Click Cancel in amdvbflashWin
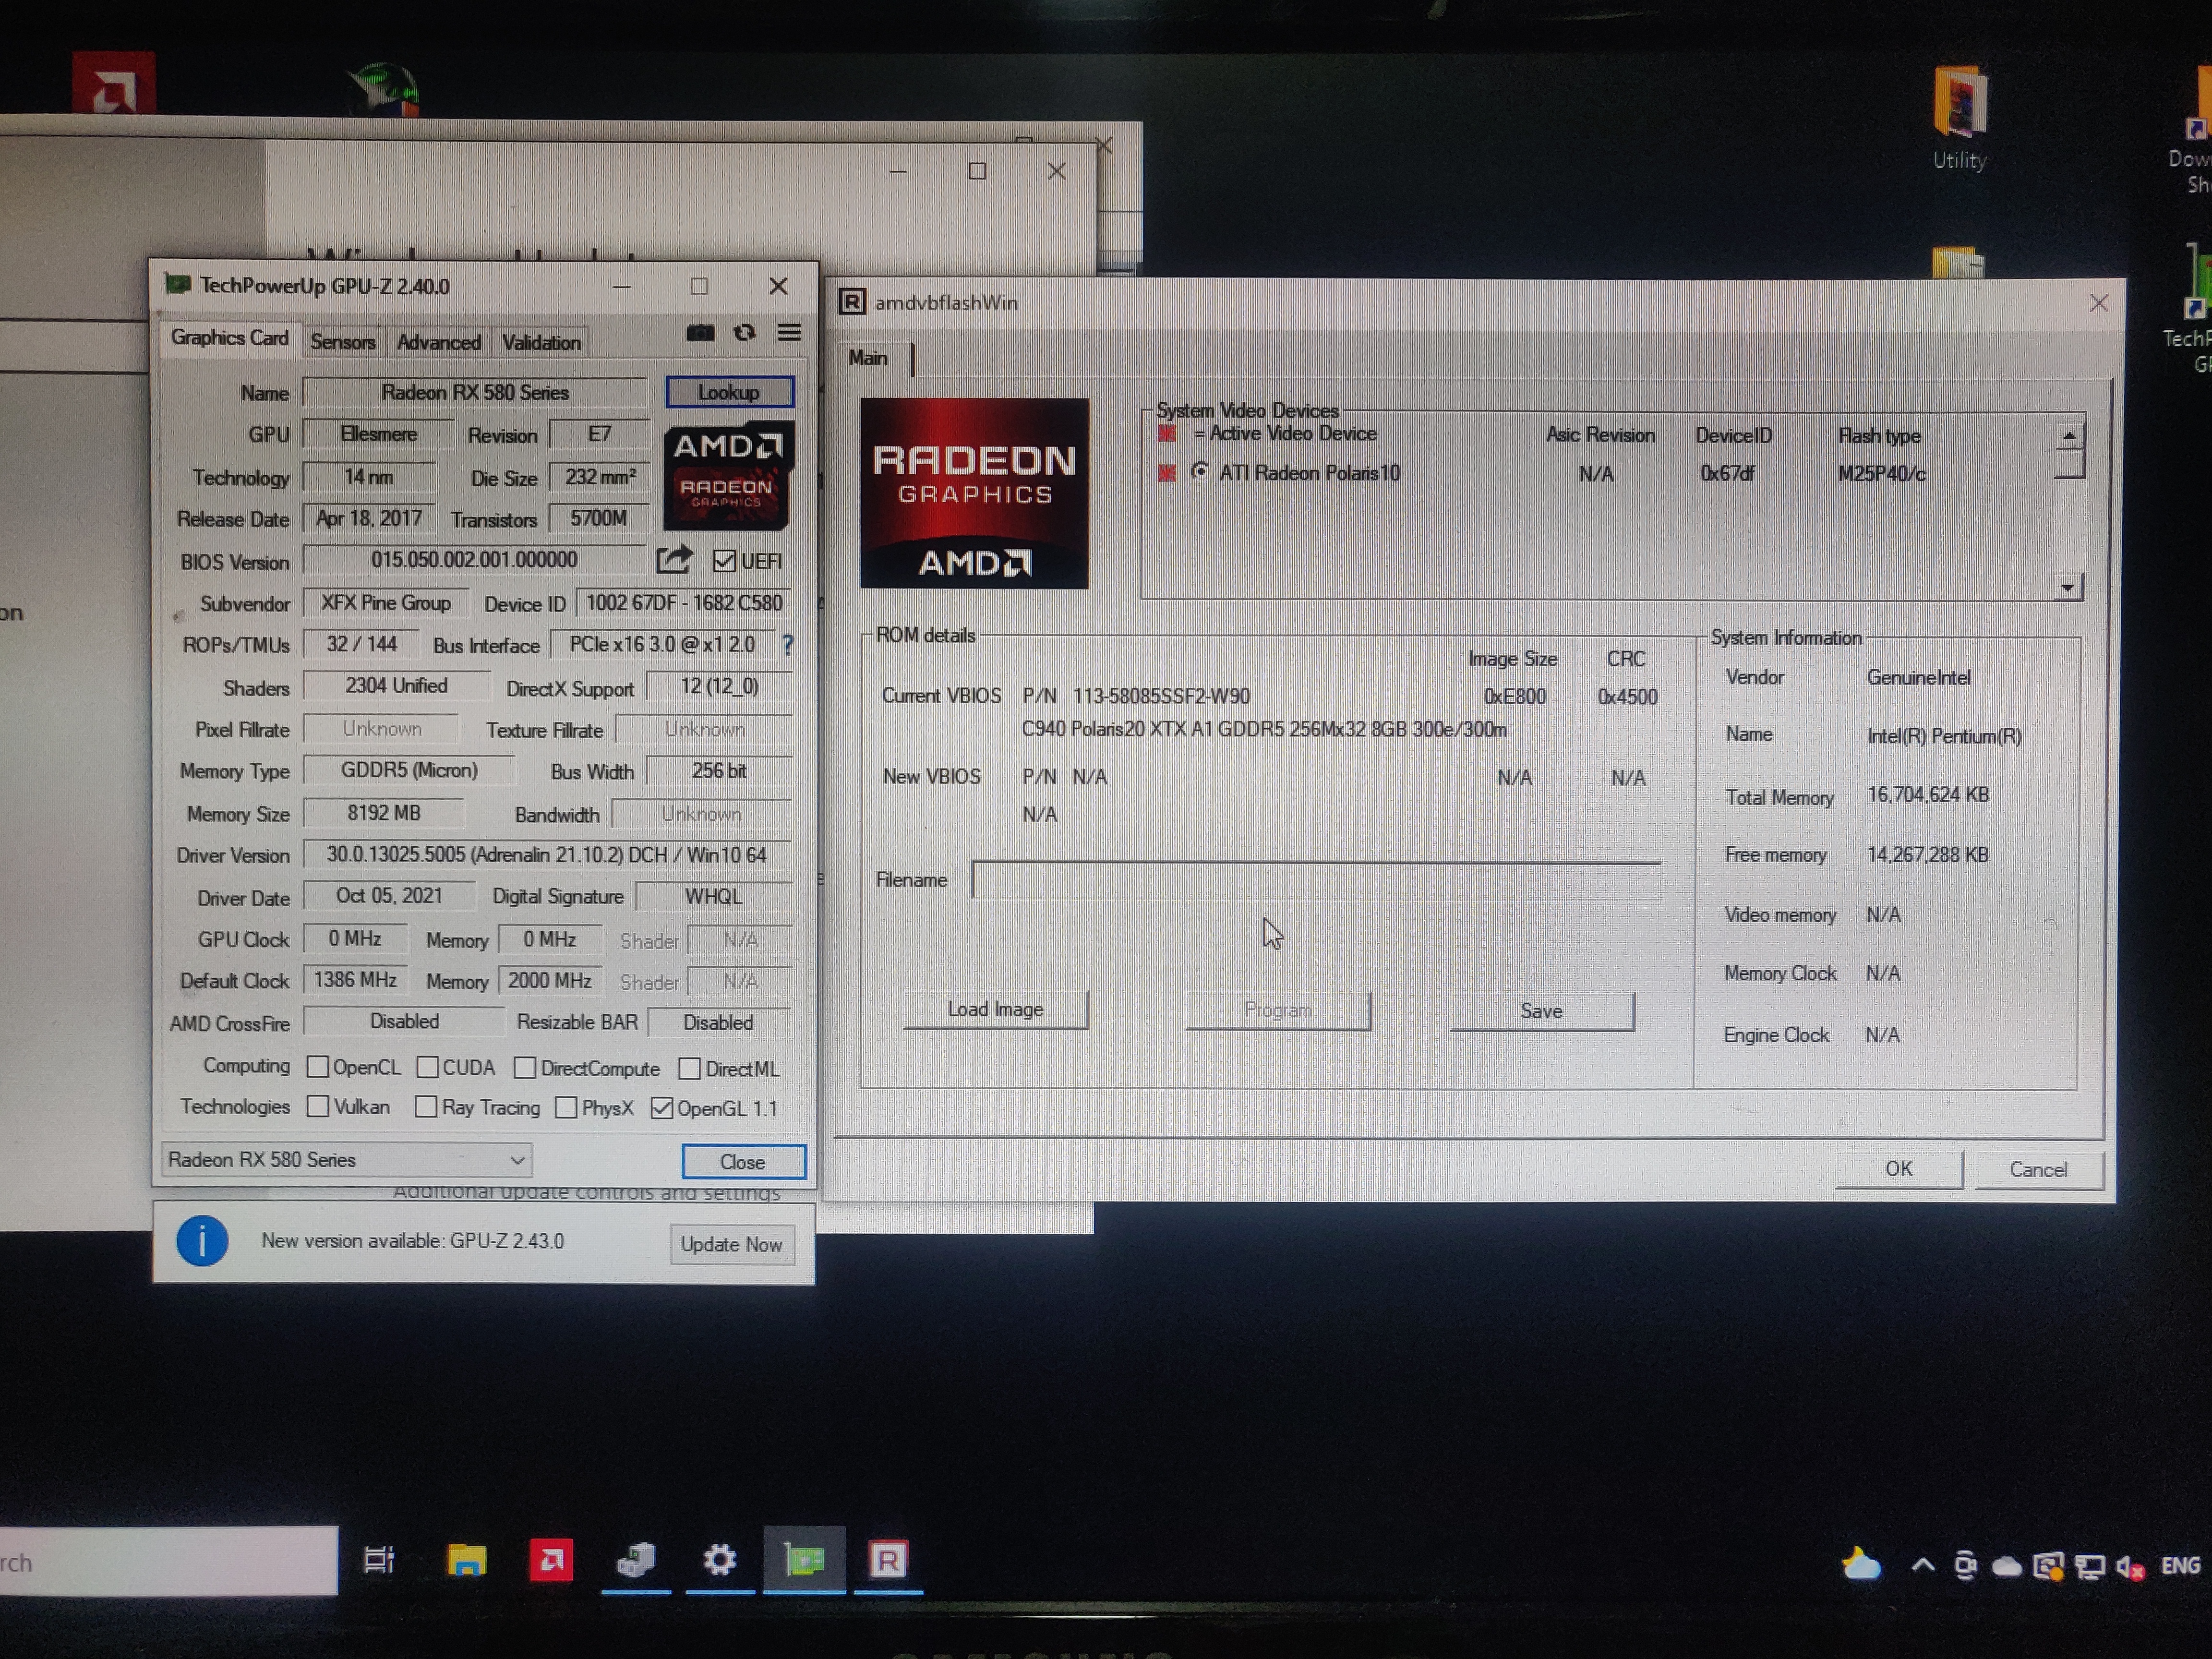Viewport: 2212px width, 1659px height. [x=2038, y=1169]
